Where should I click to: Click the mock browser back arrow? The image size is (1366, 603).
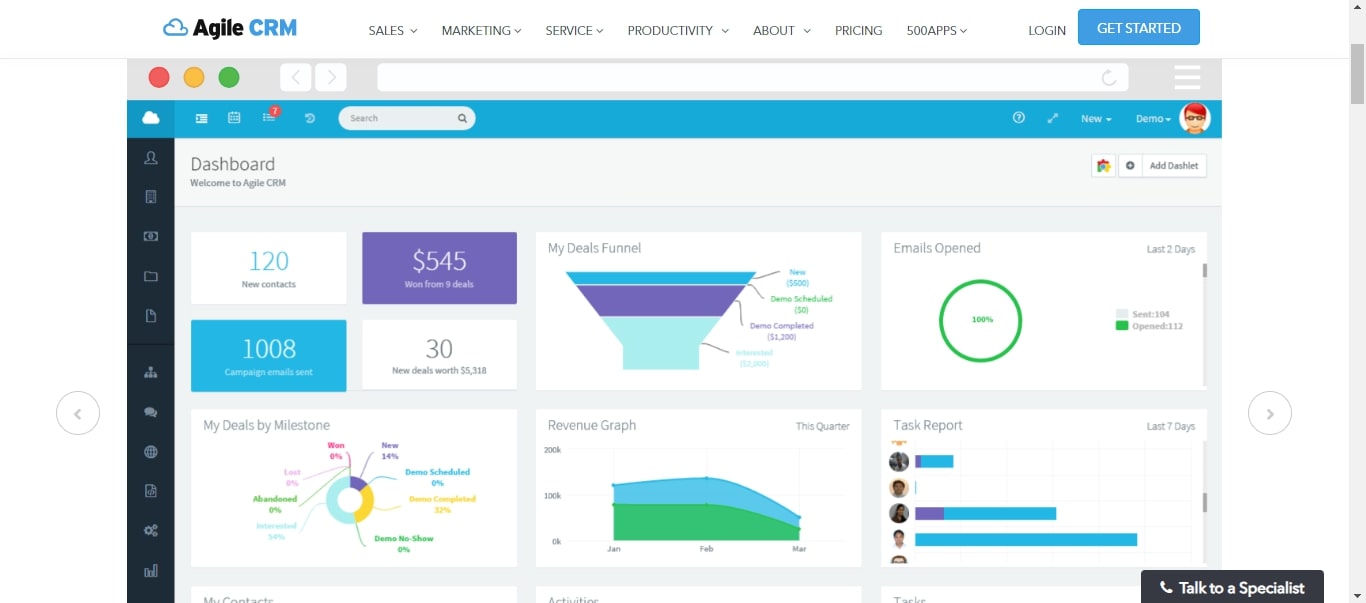pos(295,78)
